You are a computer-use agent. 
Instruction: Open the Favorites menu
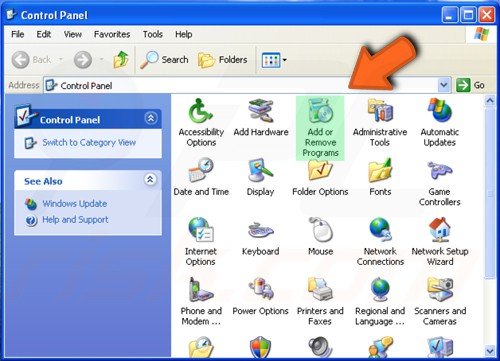(112, 34)
